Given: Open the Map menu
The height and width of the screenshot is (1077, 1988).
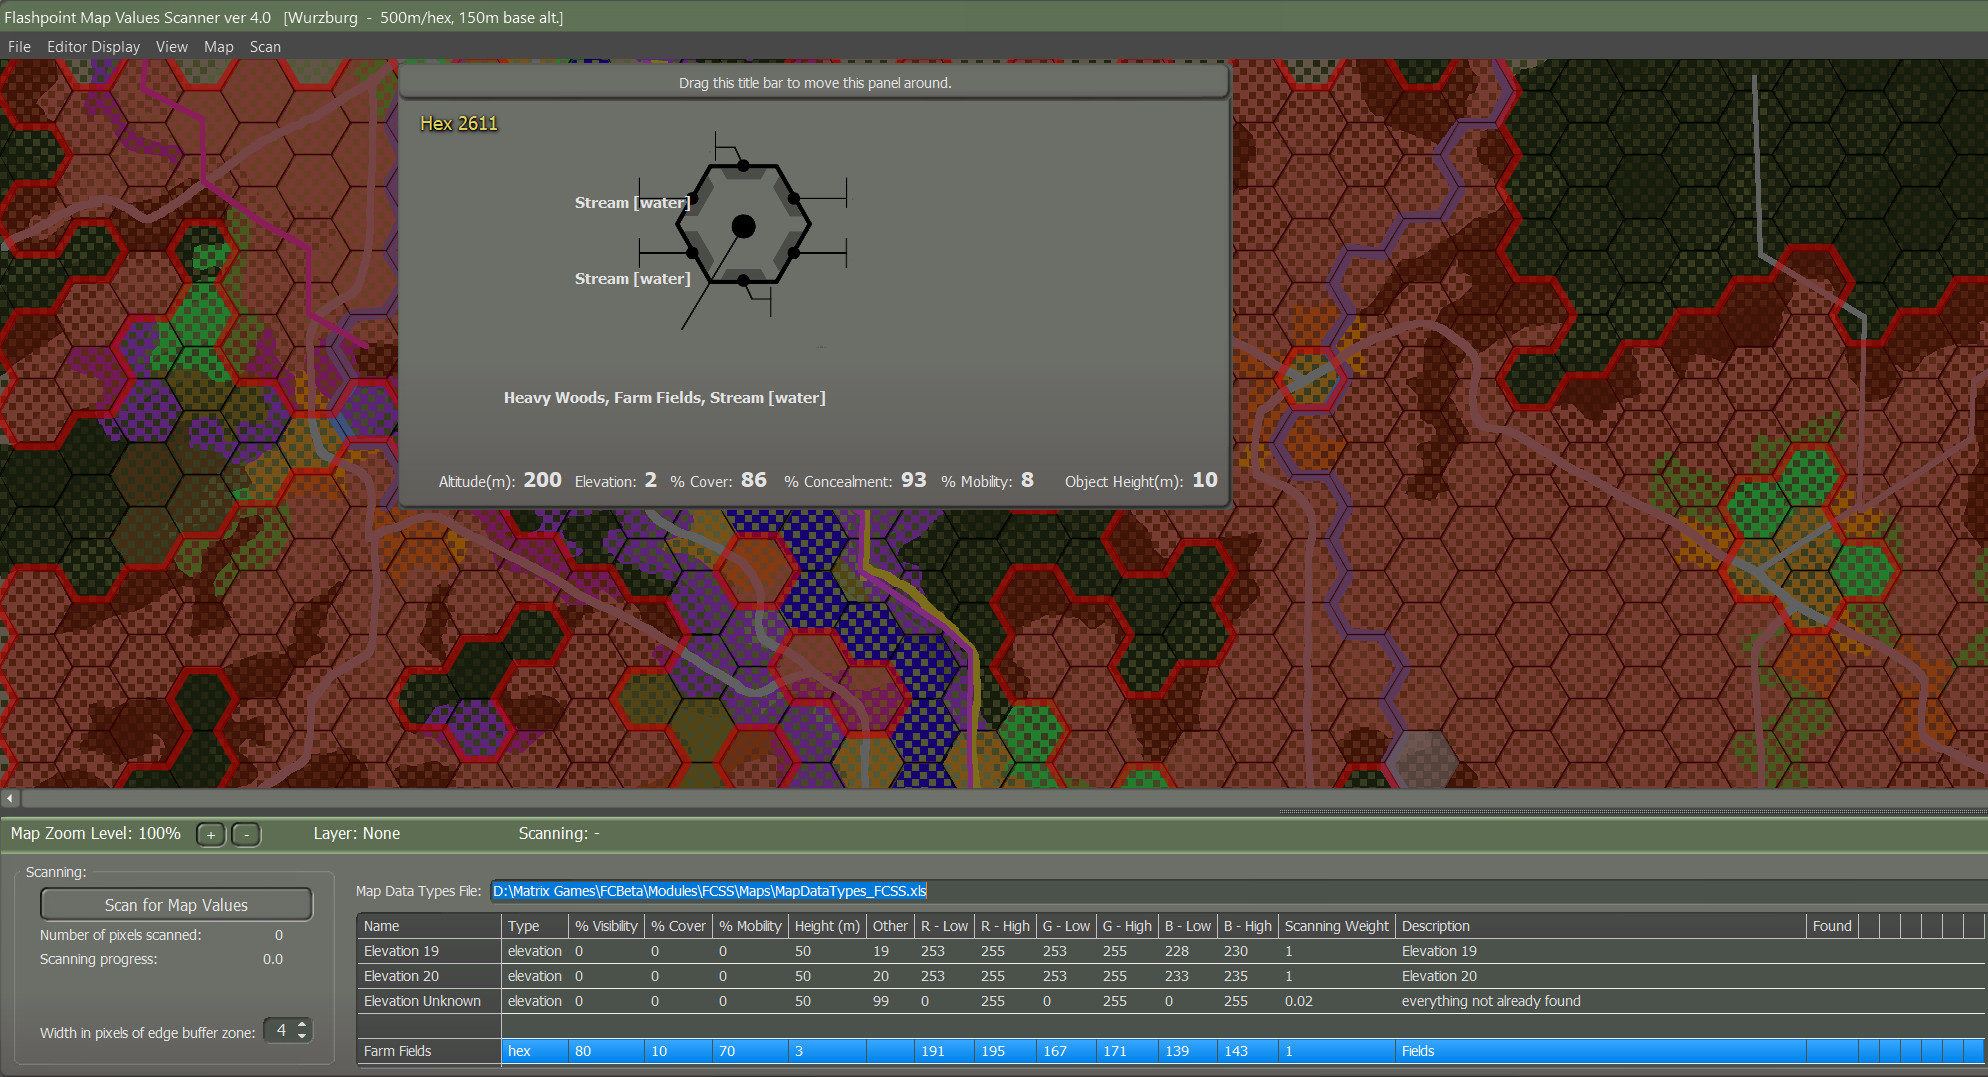Looking at the screenshot, I should click(x=218, y=47).
